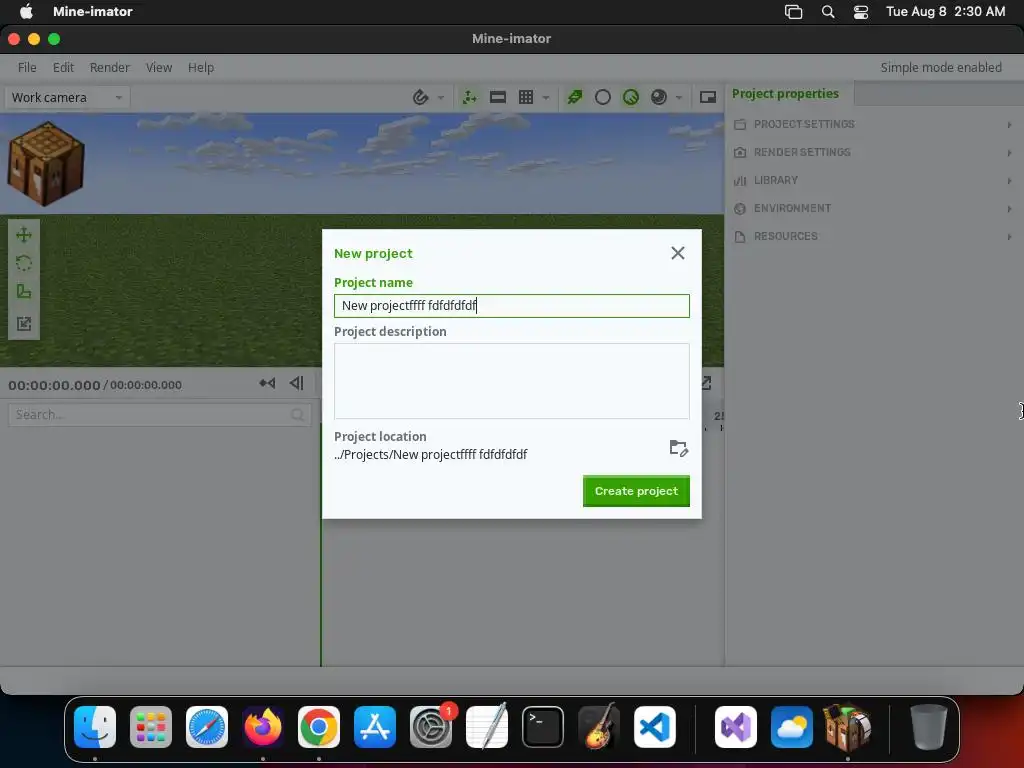The height and width of the screenshot is (768, 1024).
Task: Toggle the secondary view window icon
Action: coord(708,97)
